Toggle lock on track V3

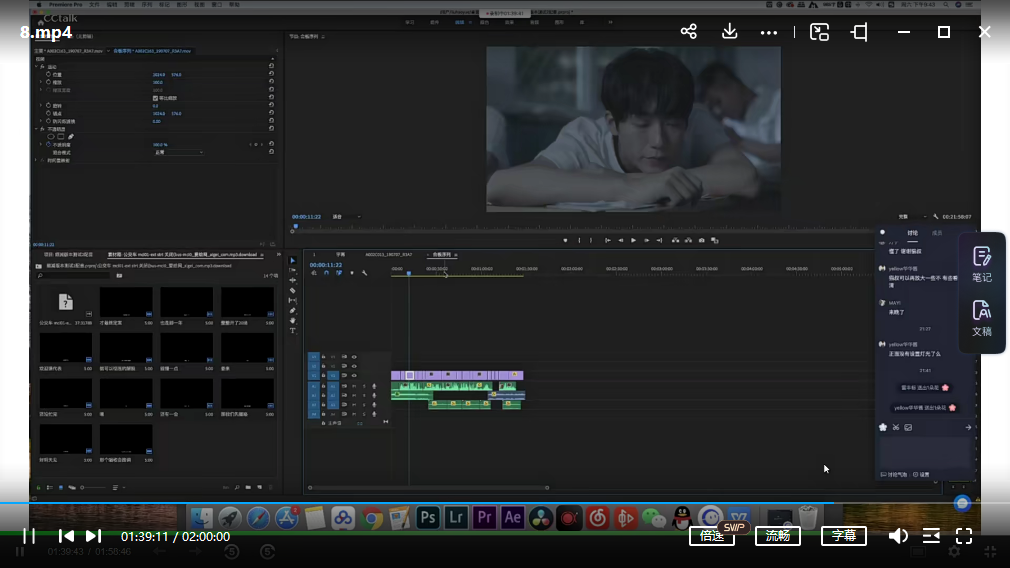coord(323,357)
